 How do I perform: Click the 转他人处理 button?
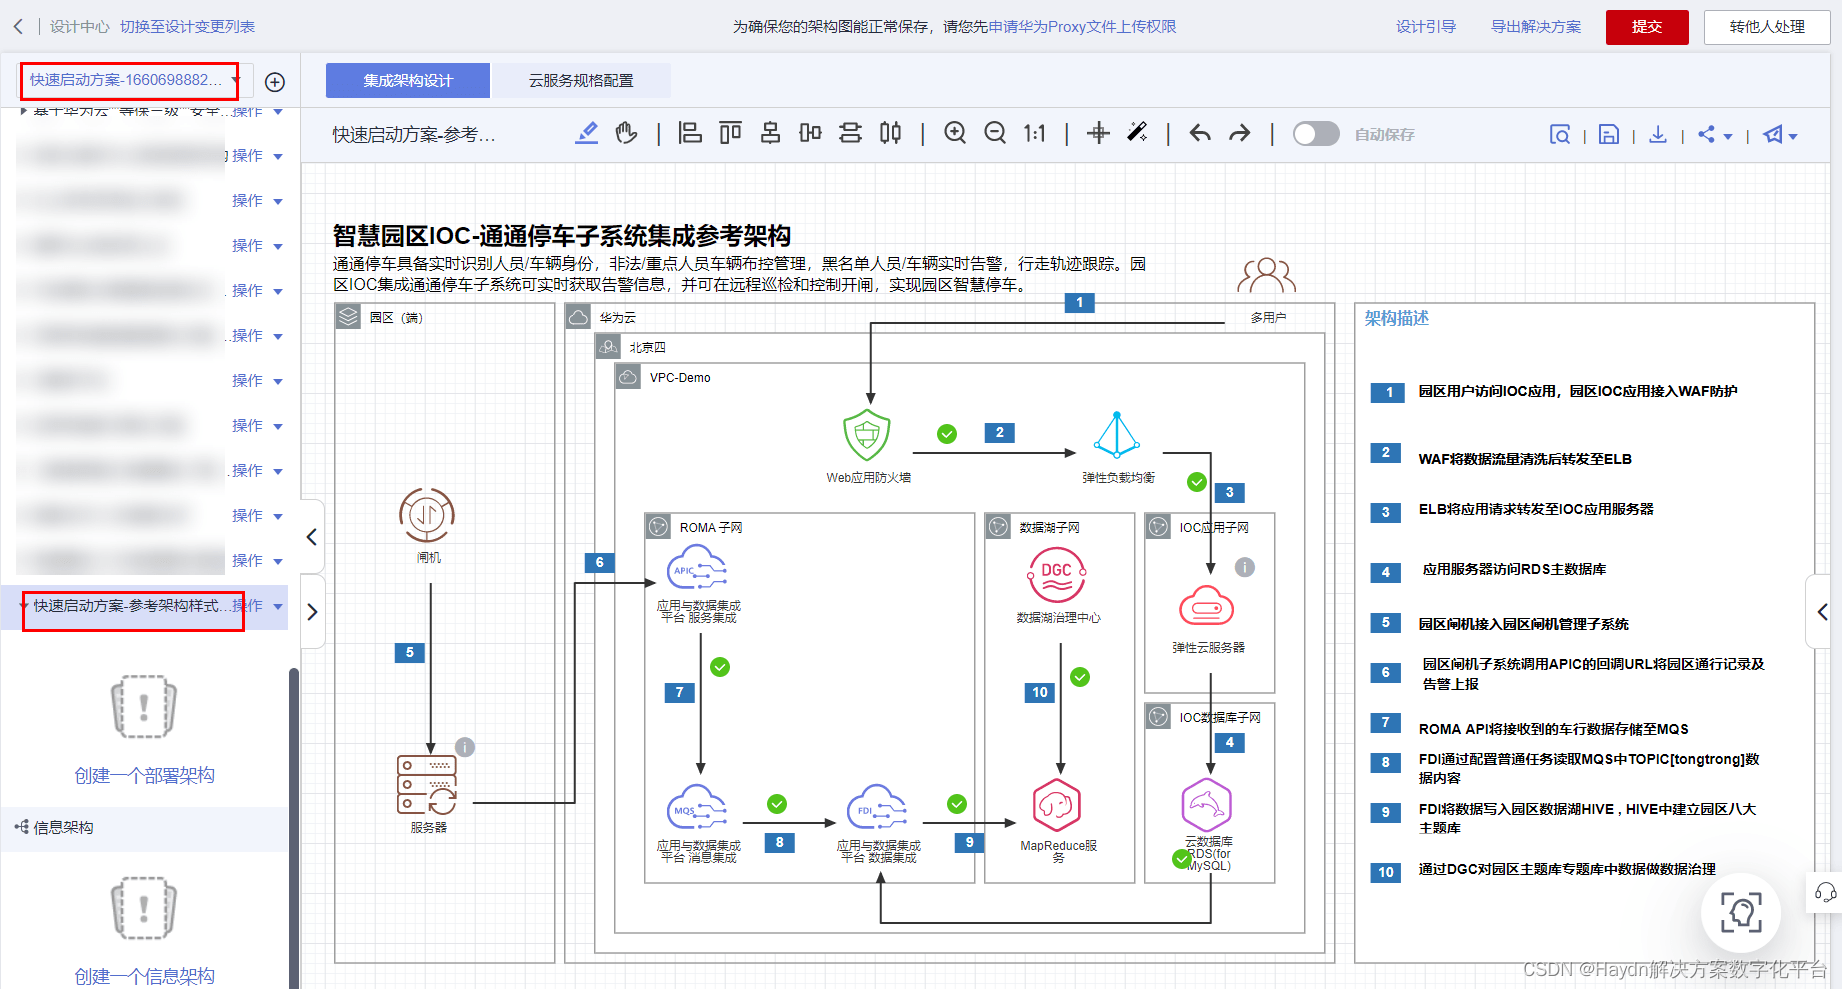point(1767,27)
